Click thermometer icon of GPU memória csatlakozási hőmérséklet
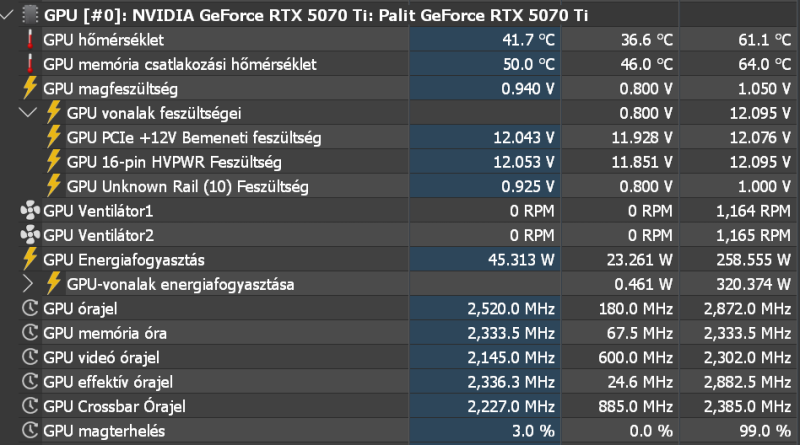800x445 pixels. pos(30,64)
